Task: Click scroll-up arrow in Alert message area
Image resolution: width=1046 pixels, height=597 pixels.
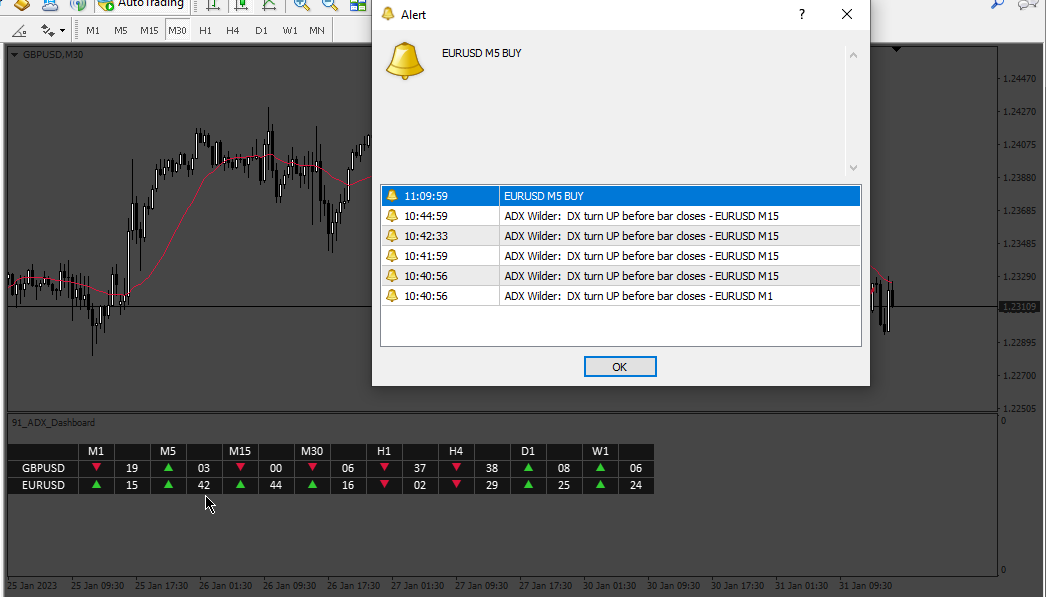Action: (x=853, y=55)
